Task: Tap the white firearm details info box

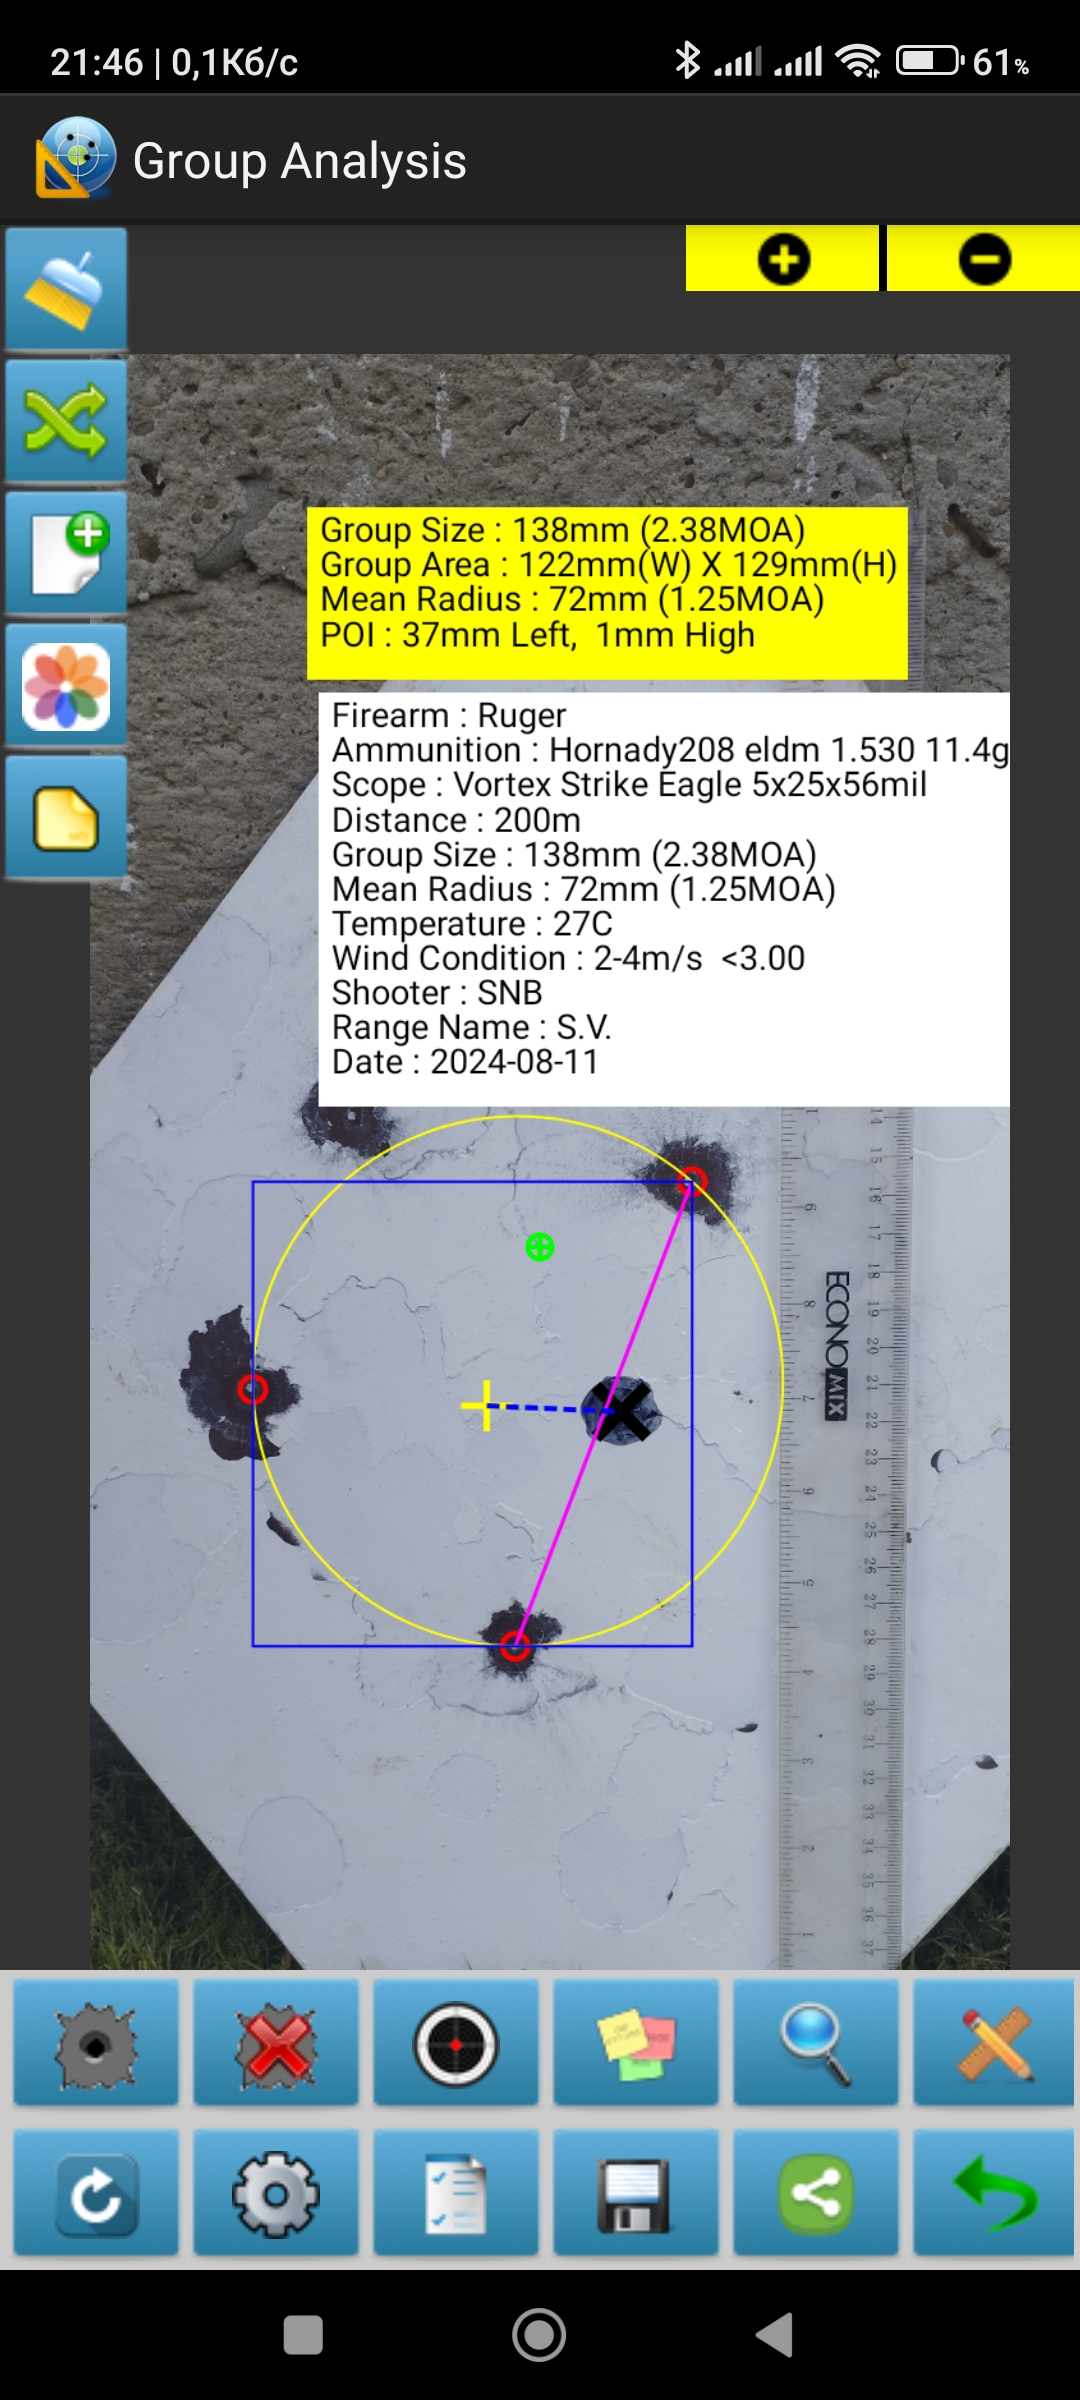Action: point(664,899)
